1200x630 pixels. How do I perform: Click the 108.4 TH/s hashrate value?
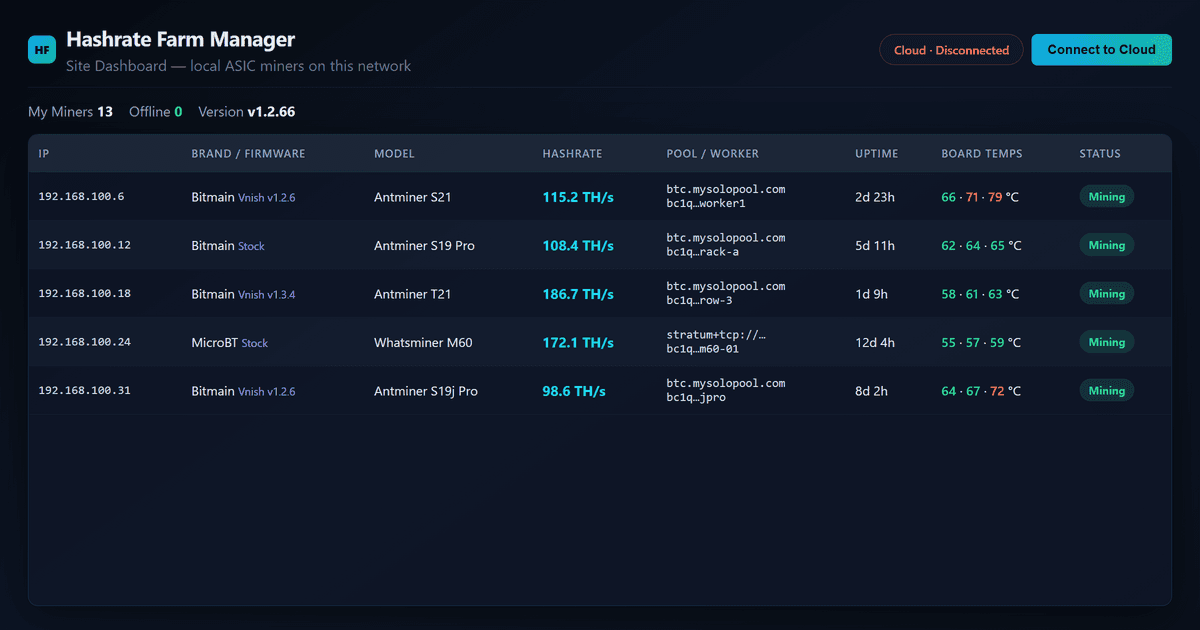tap(578, 245)
